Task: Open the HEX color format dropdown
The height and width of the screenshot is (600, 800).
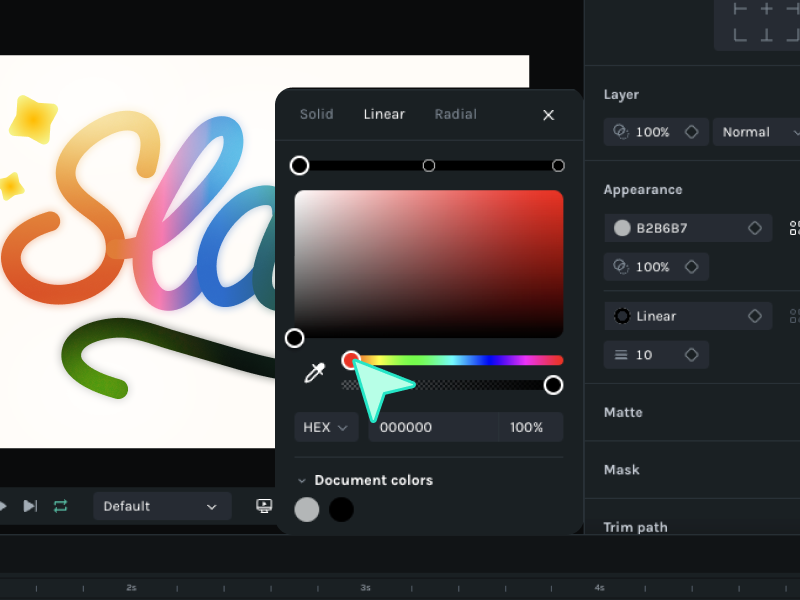Action: click(326, 427)
